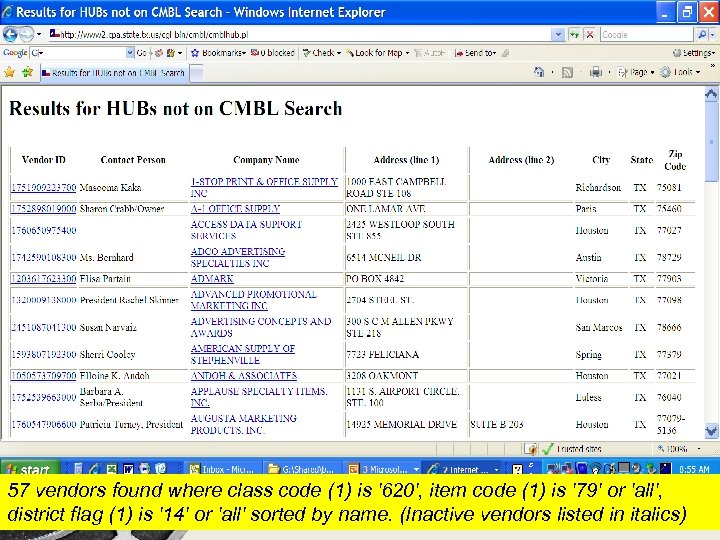Click the Print icon in command bar
Viewport: 720px width, 540px height.
(596, 72)
